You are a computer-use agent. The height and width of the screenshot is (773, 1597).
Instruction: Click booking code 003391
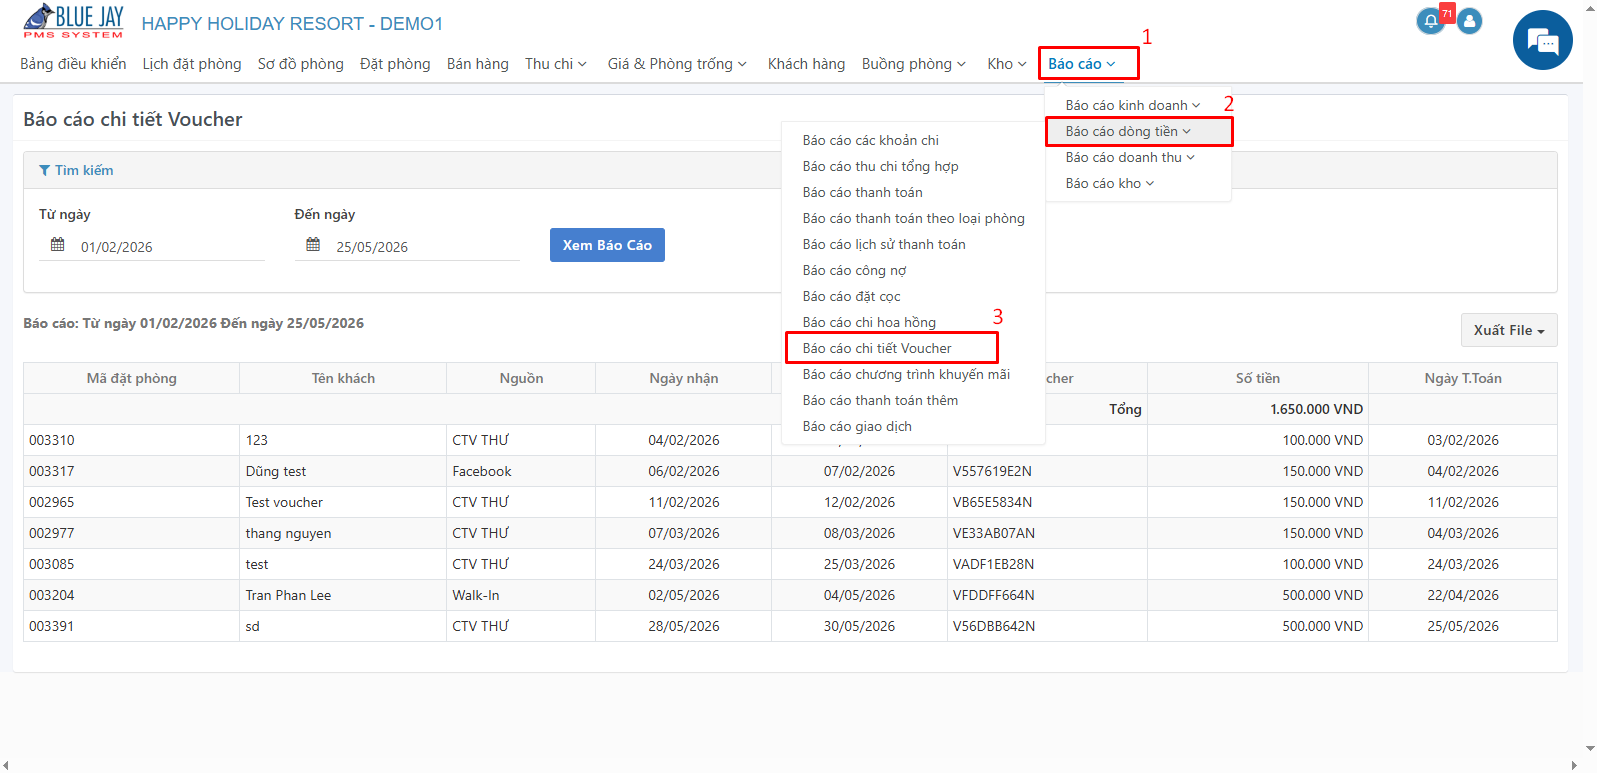click(52, 626)
